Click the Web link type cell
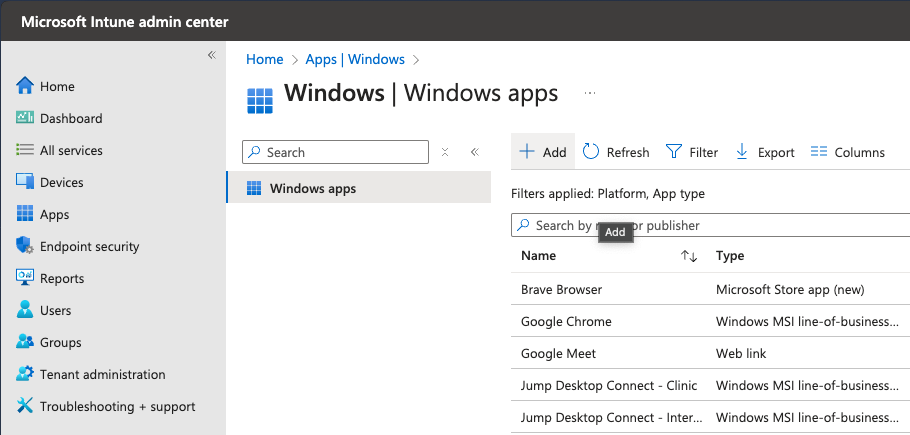 (741, 353)
